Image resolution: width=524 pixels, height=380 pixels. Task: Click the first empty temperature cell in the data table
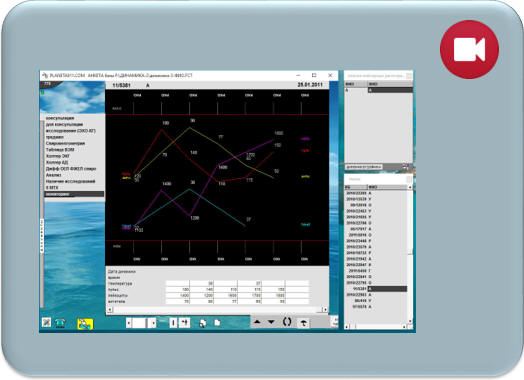click(x=177, y=283)
